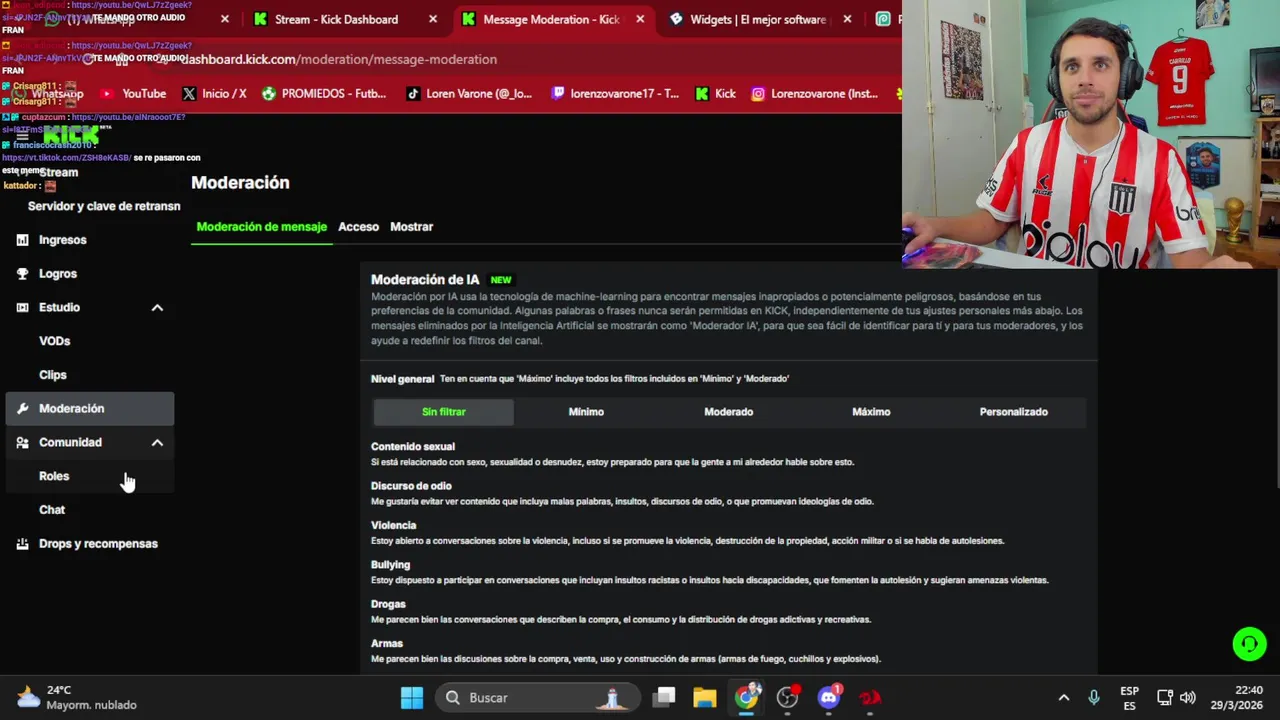Open the red dragon app in the taskbar
Viewport: 1280px width, 720px height.
click(x=870, y=698)
